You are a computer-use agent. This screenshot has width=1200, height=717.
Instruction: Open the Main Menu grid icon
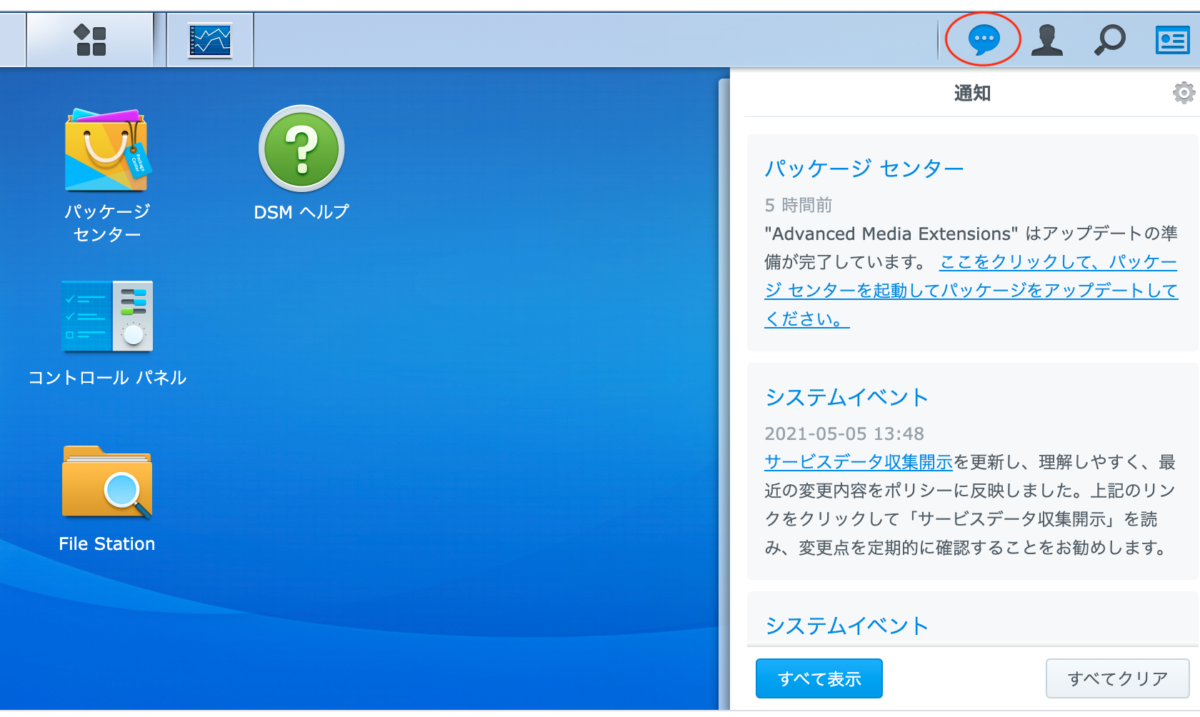click(x=90, y=40)
